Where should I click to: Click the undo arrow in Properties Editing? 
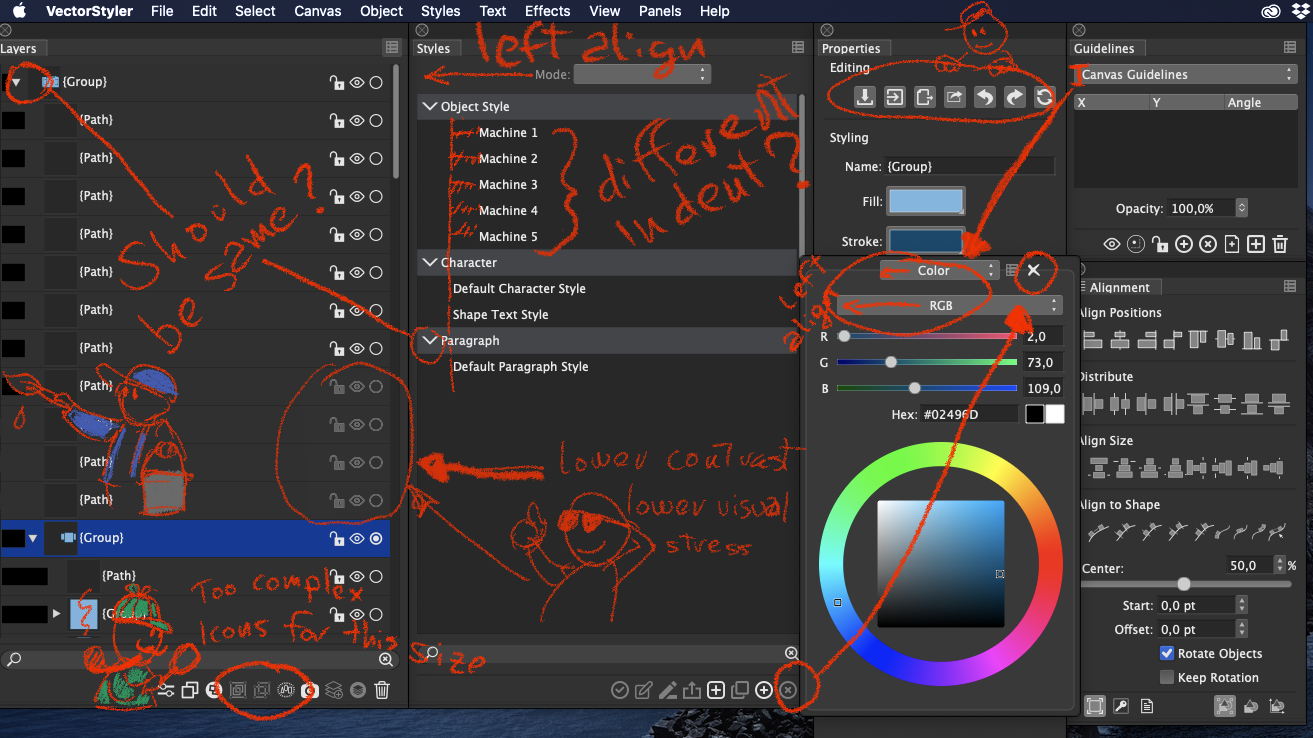tap(985, 97)
